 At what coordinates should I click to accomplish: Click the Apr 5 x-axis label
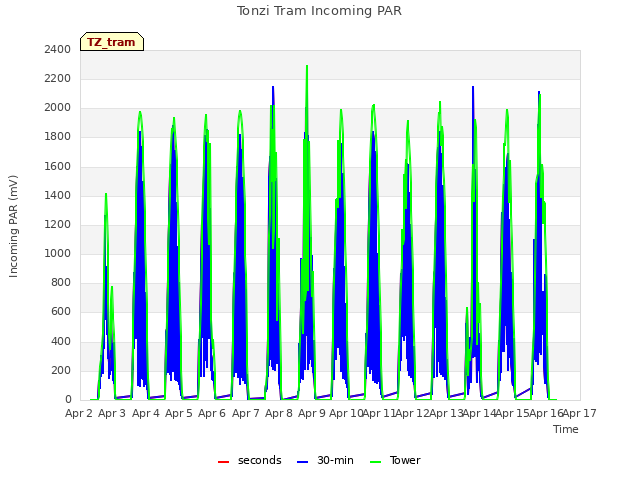click(179, 413)
